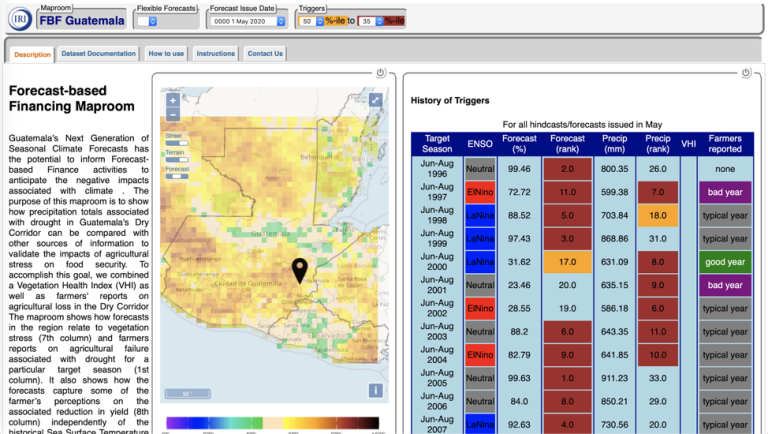Click the FBF Guatemala maproom title

click(x=81, y=19)
